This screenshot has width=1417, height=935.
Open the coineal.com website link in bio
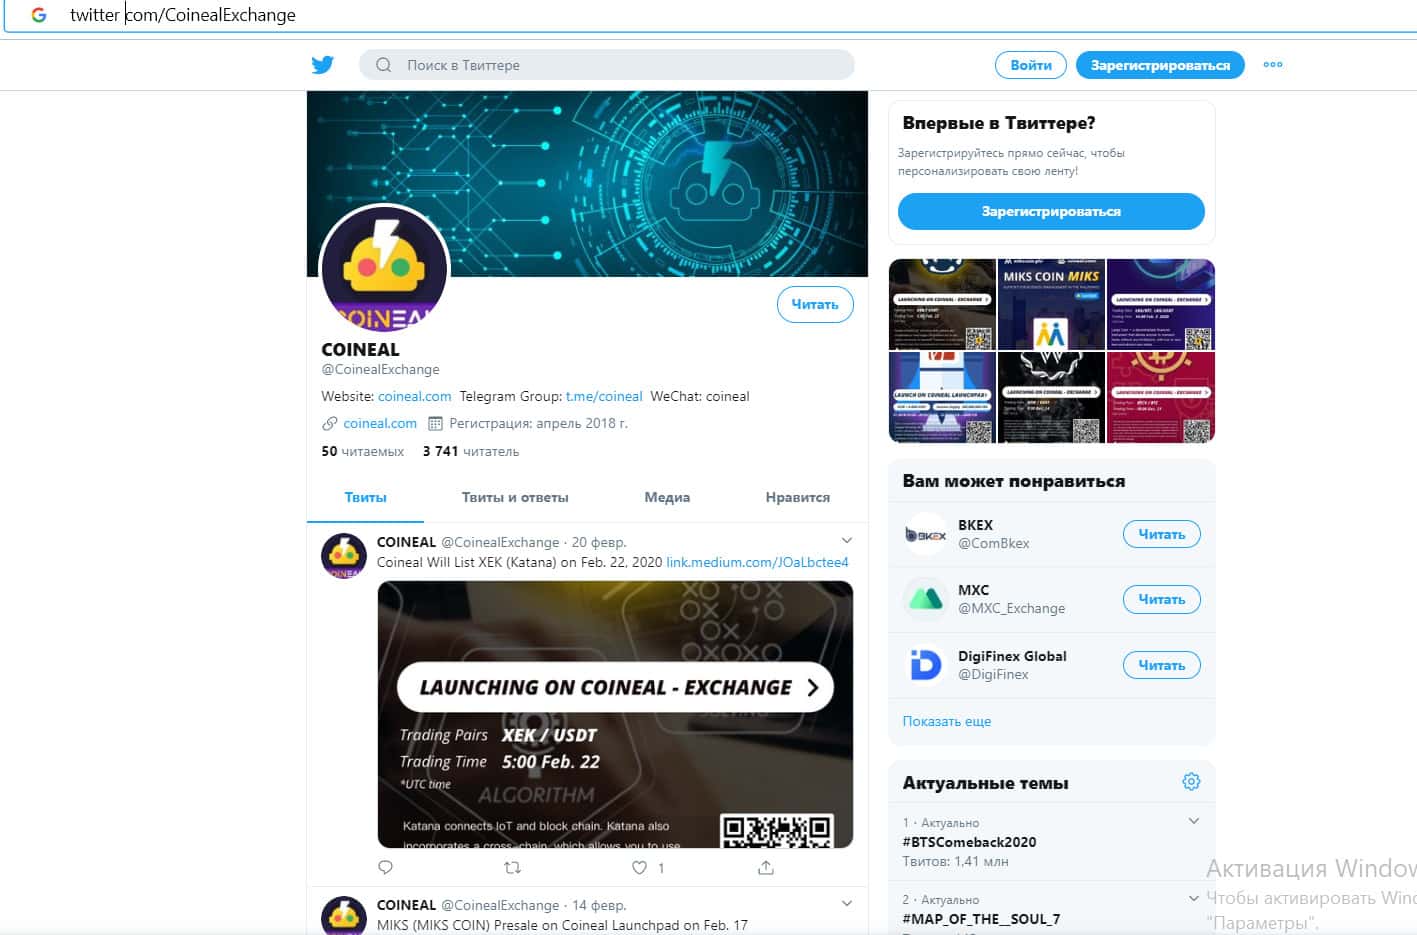coord(414,397)
